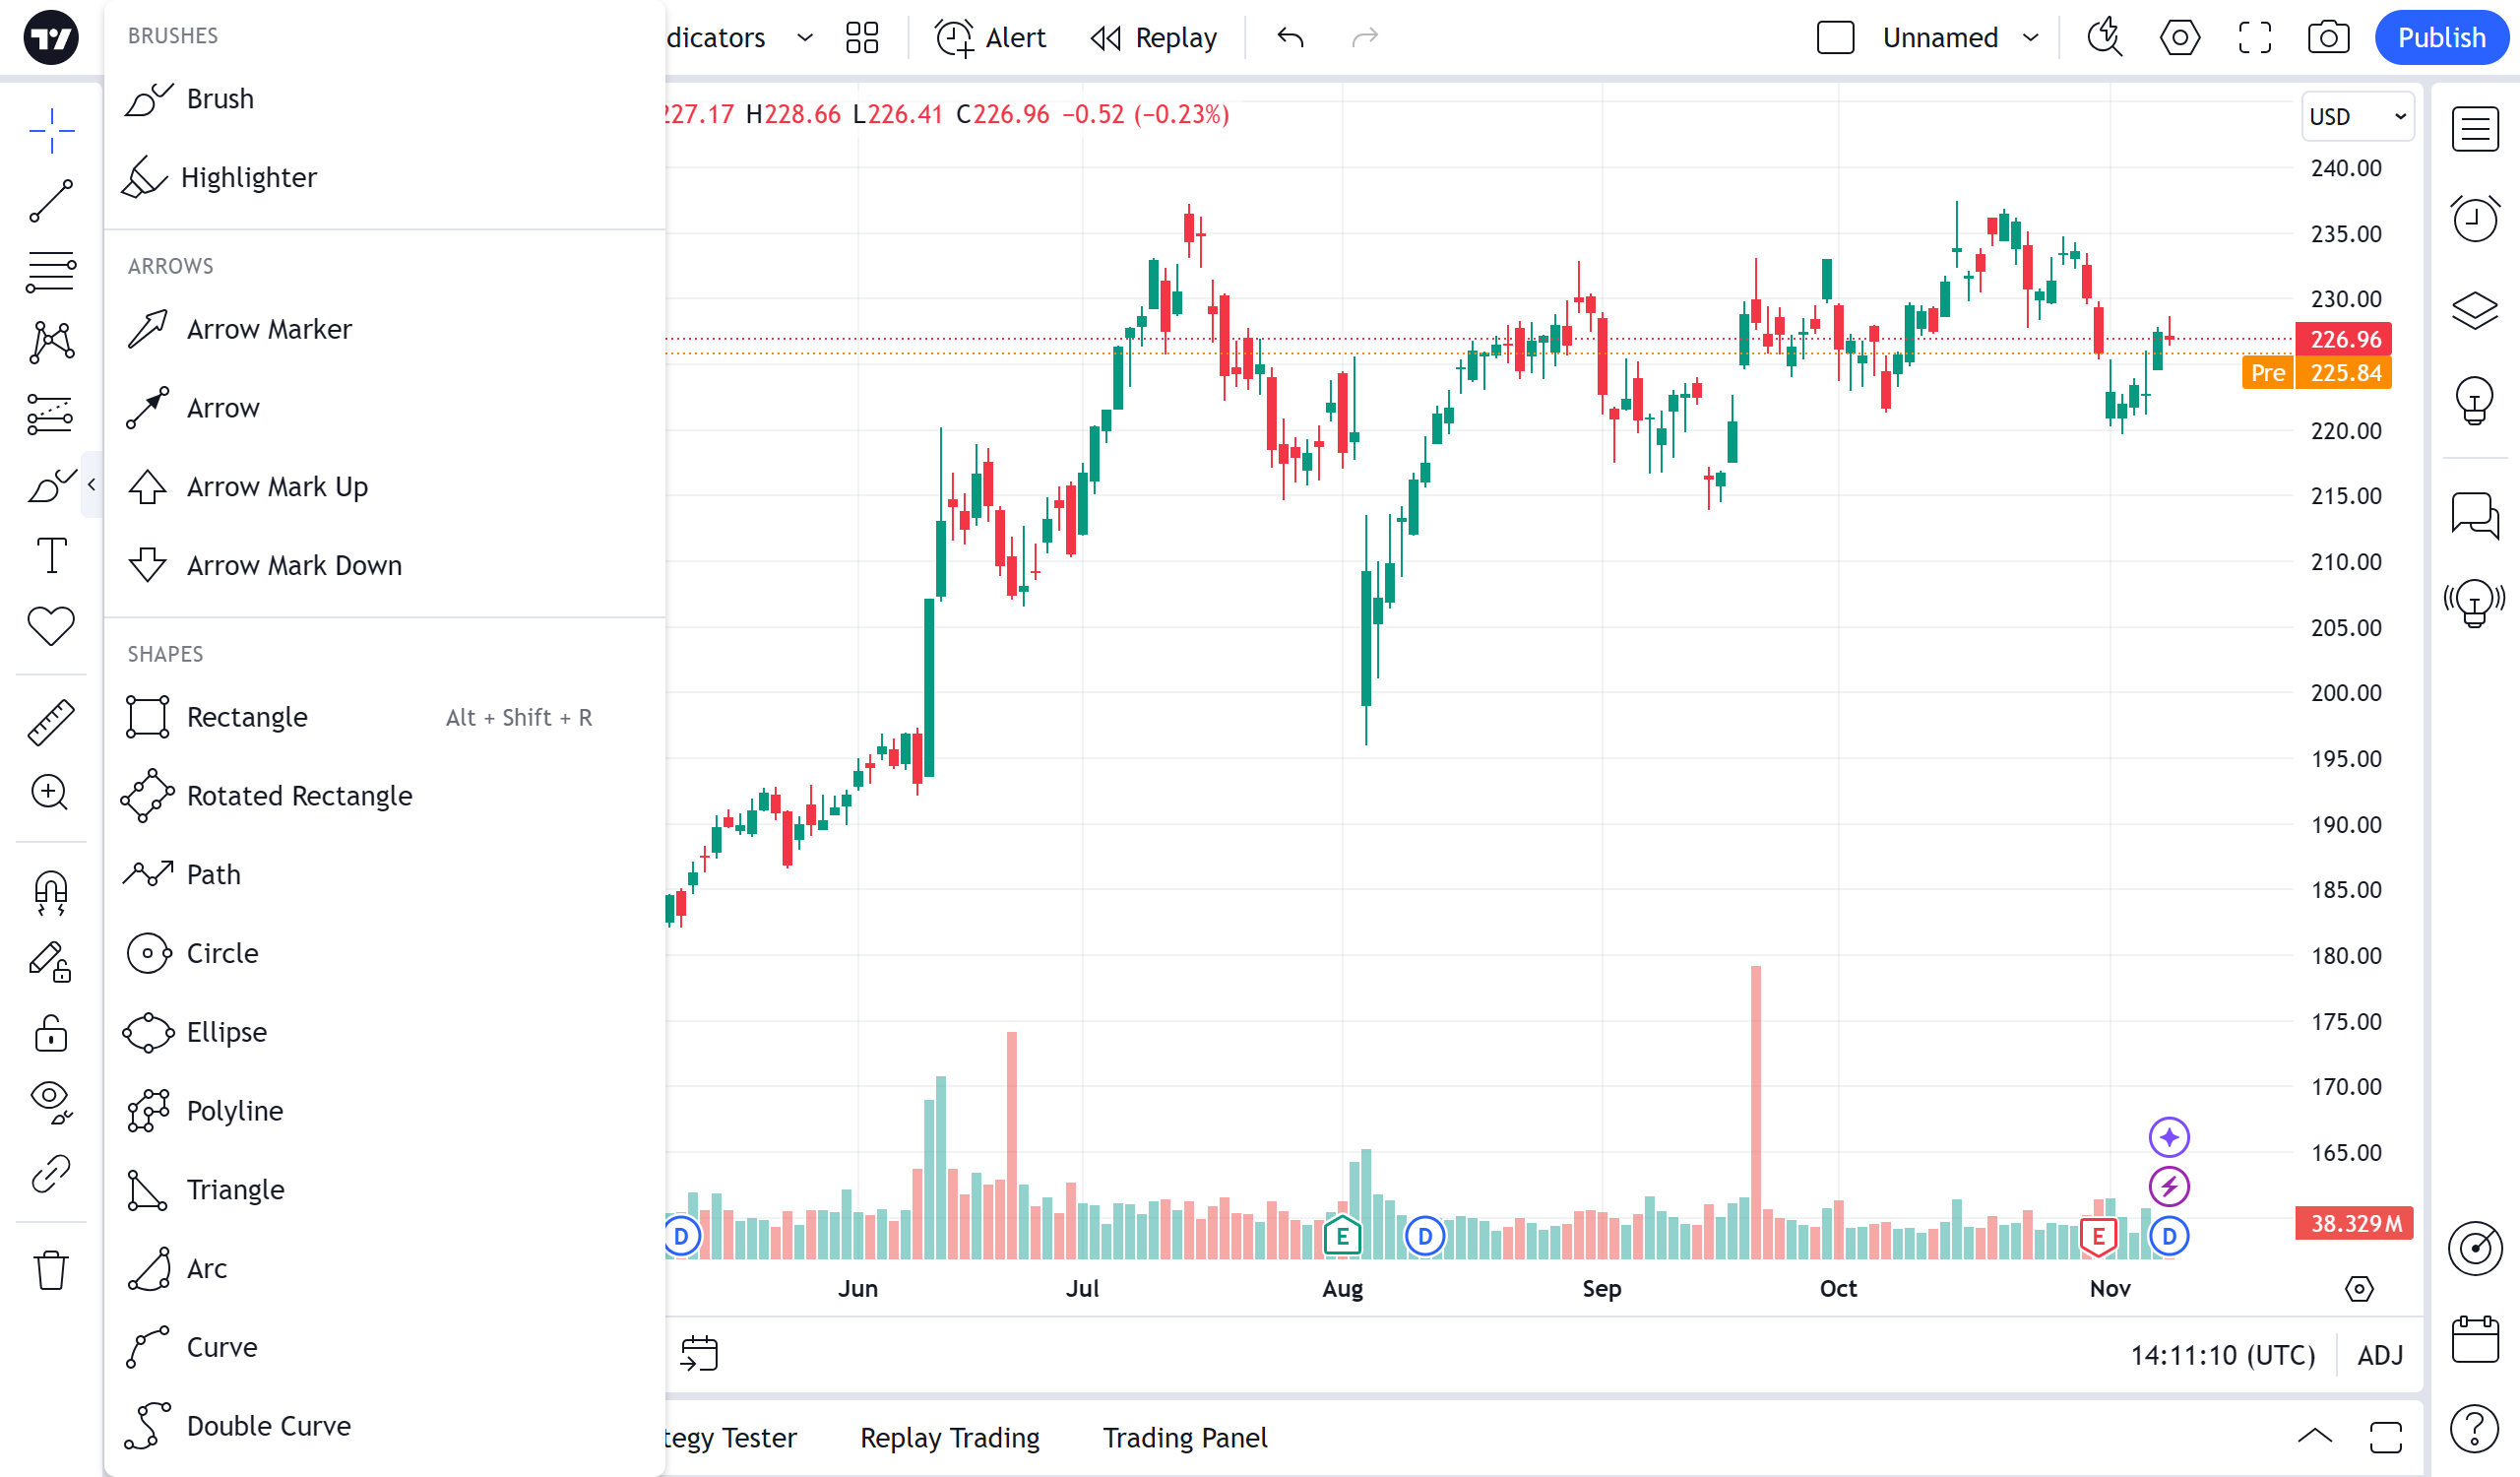Click the earnings E marker in August
The width and height of the screenshot is (2520, 1477).
click(1342, 1237)
